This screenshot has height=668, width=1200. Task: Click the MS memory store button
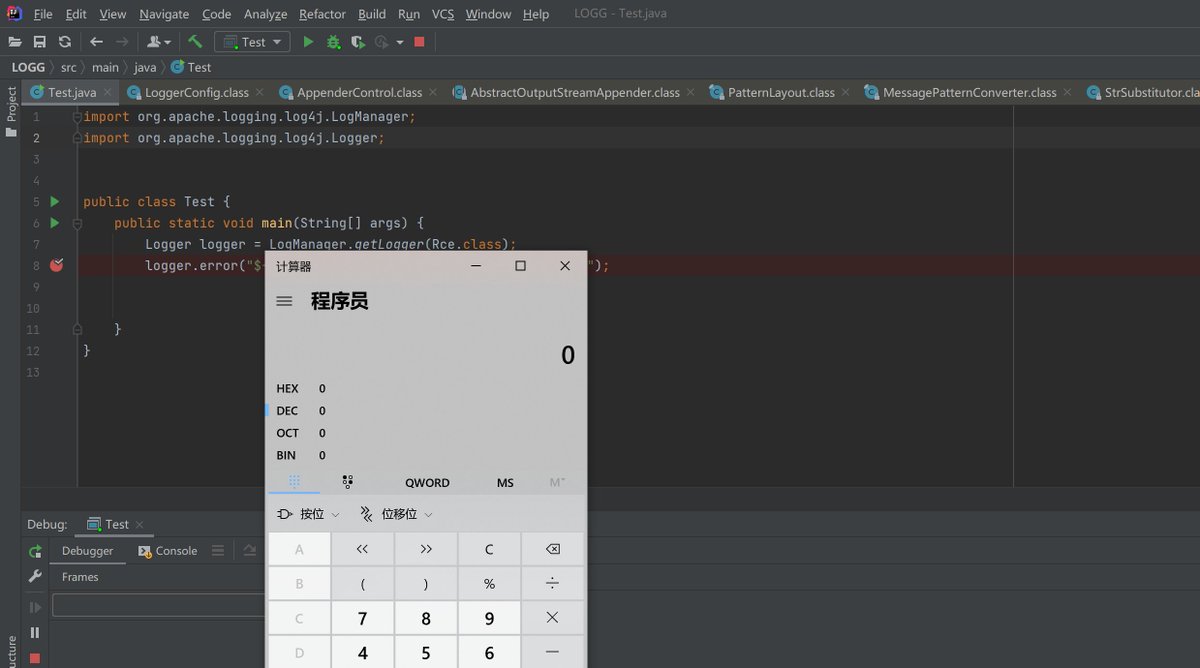click(505, 482)
